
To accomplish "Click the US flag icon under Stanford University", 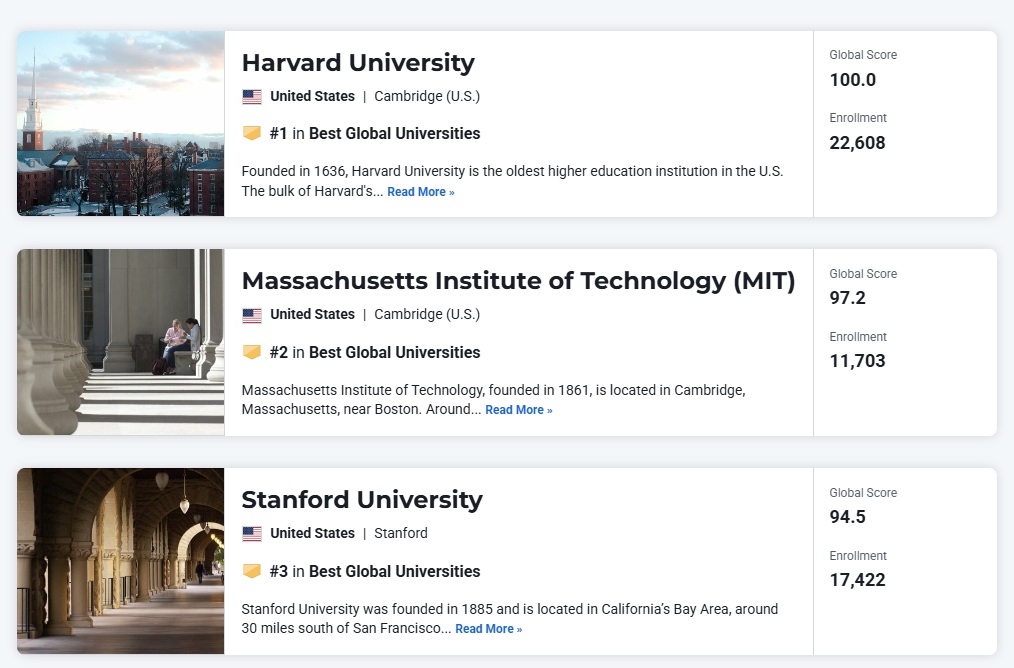I will click(252, 534).
